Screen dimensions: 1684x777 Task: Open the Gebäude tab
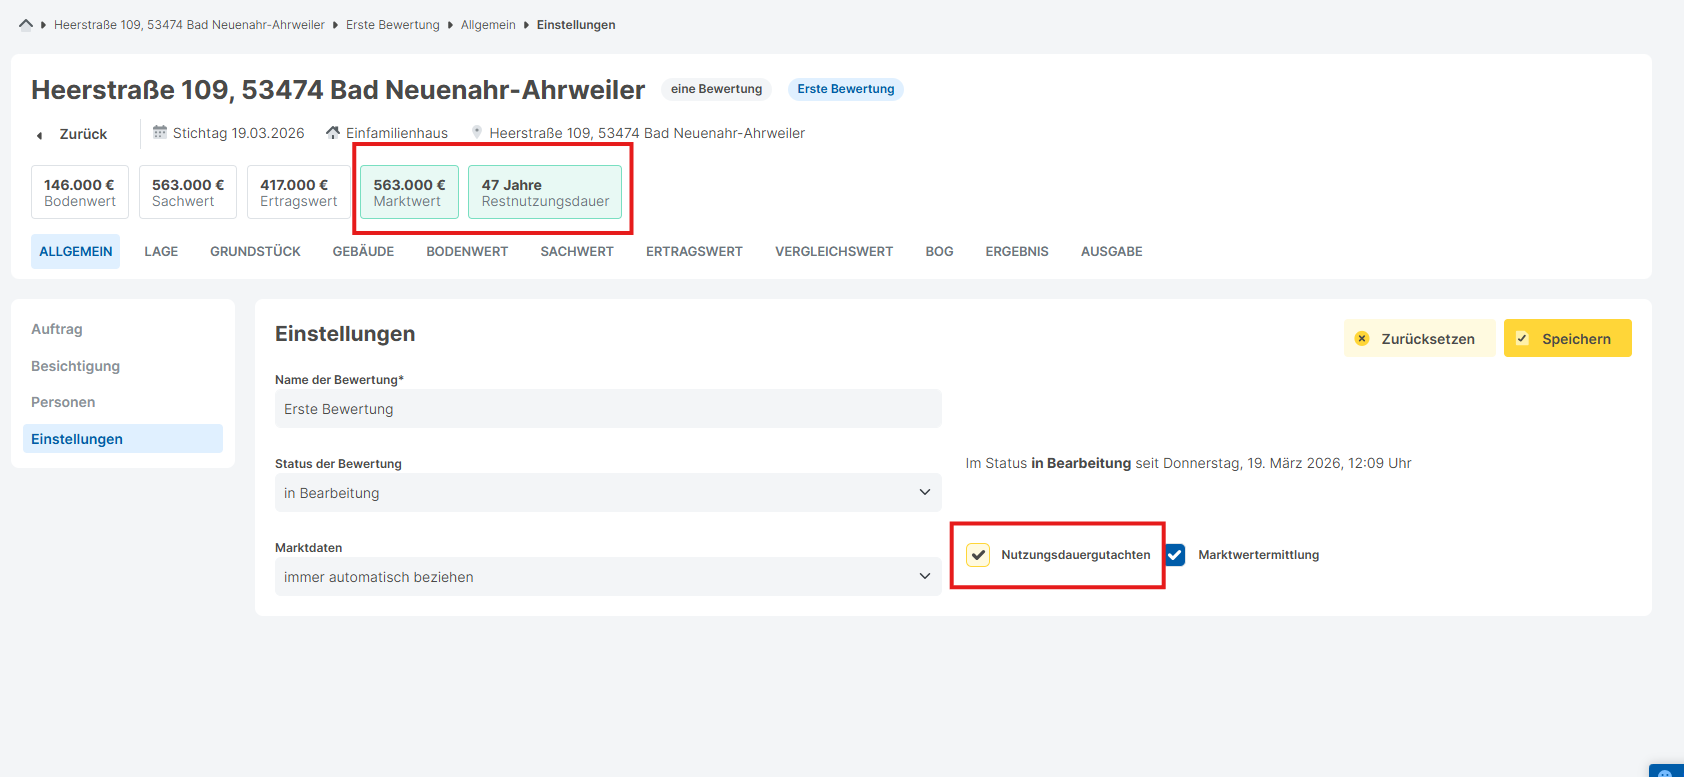click(x=363, y=252)
